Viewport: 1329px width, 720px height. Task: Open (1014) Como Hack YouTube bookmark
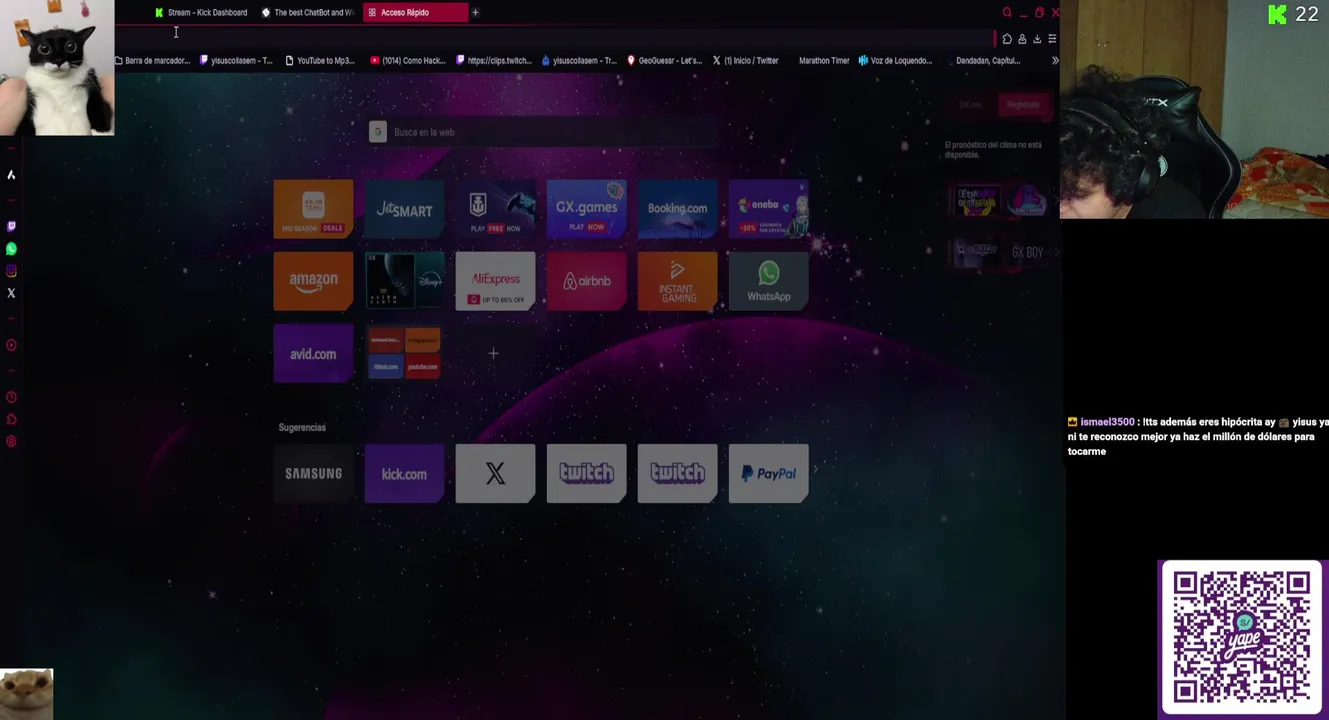(x=408, y=61)
